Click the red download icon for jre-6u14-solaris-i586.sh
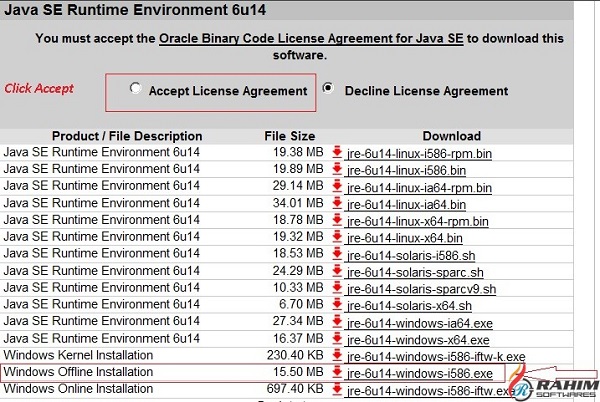Image resolution: width=600 pixels, height=402 pixels. pyautogui.click(x=337, y=254)
